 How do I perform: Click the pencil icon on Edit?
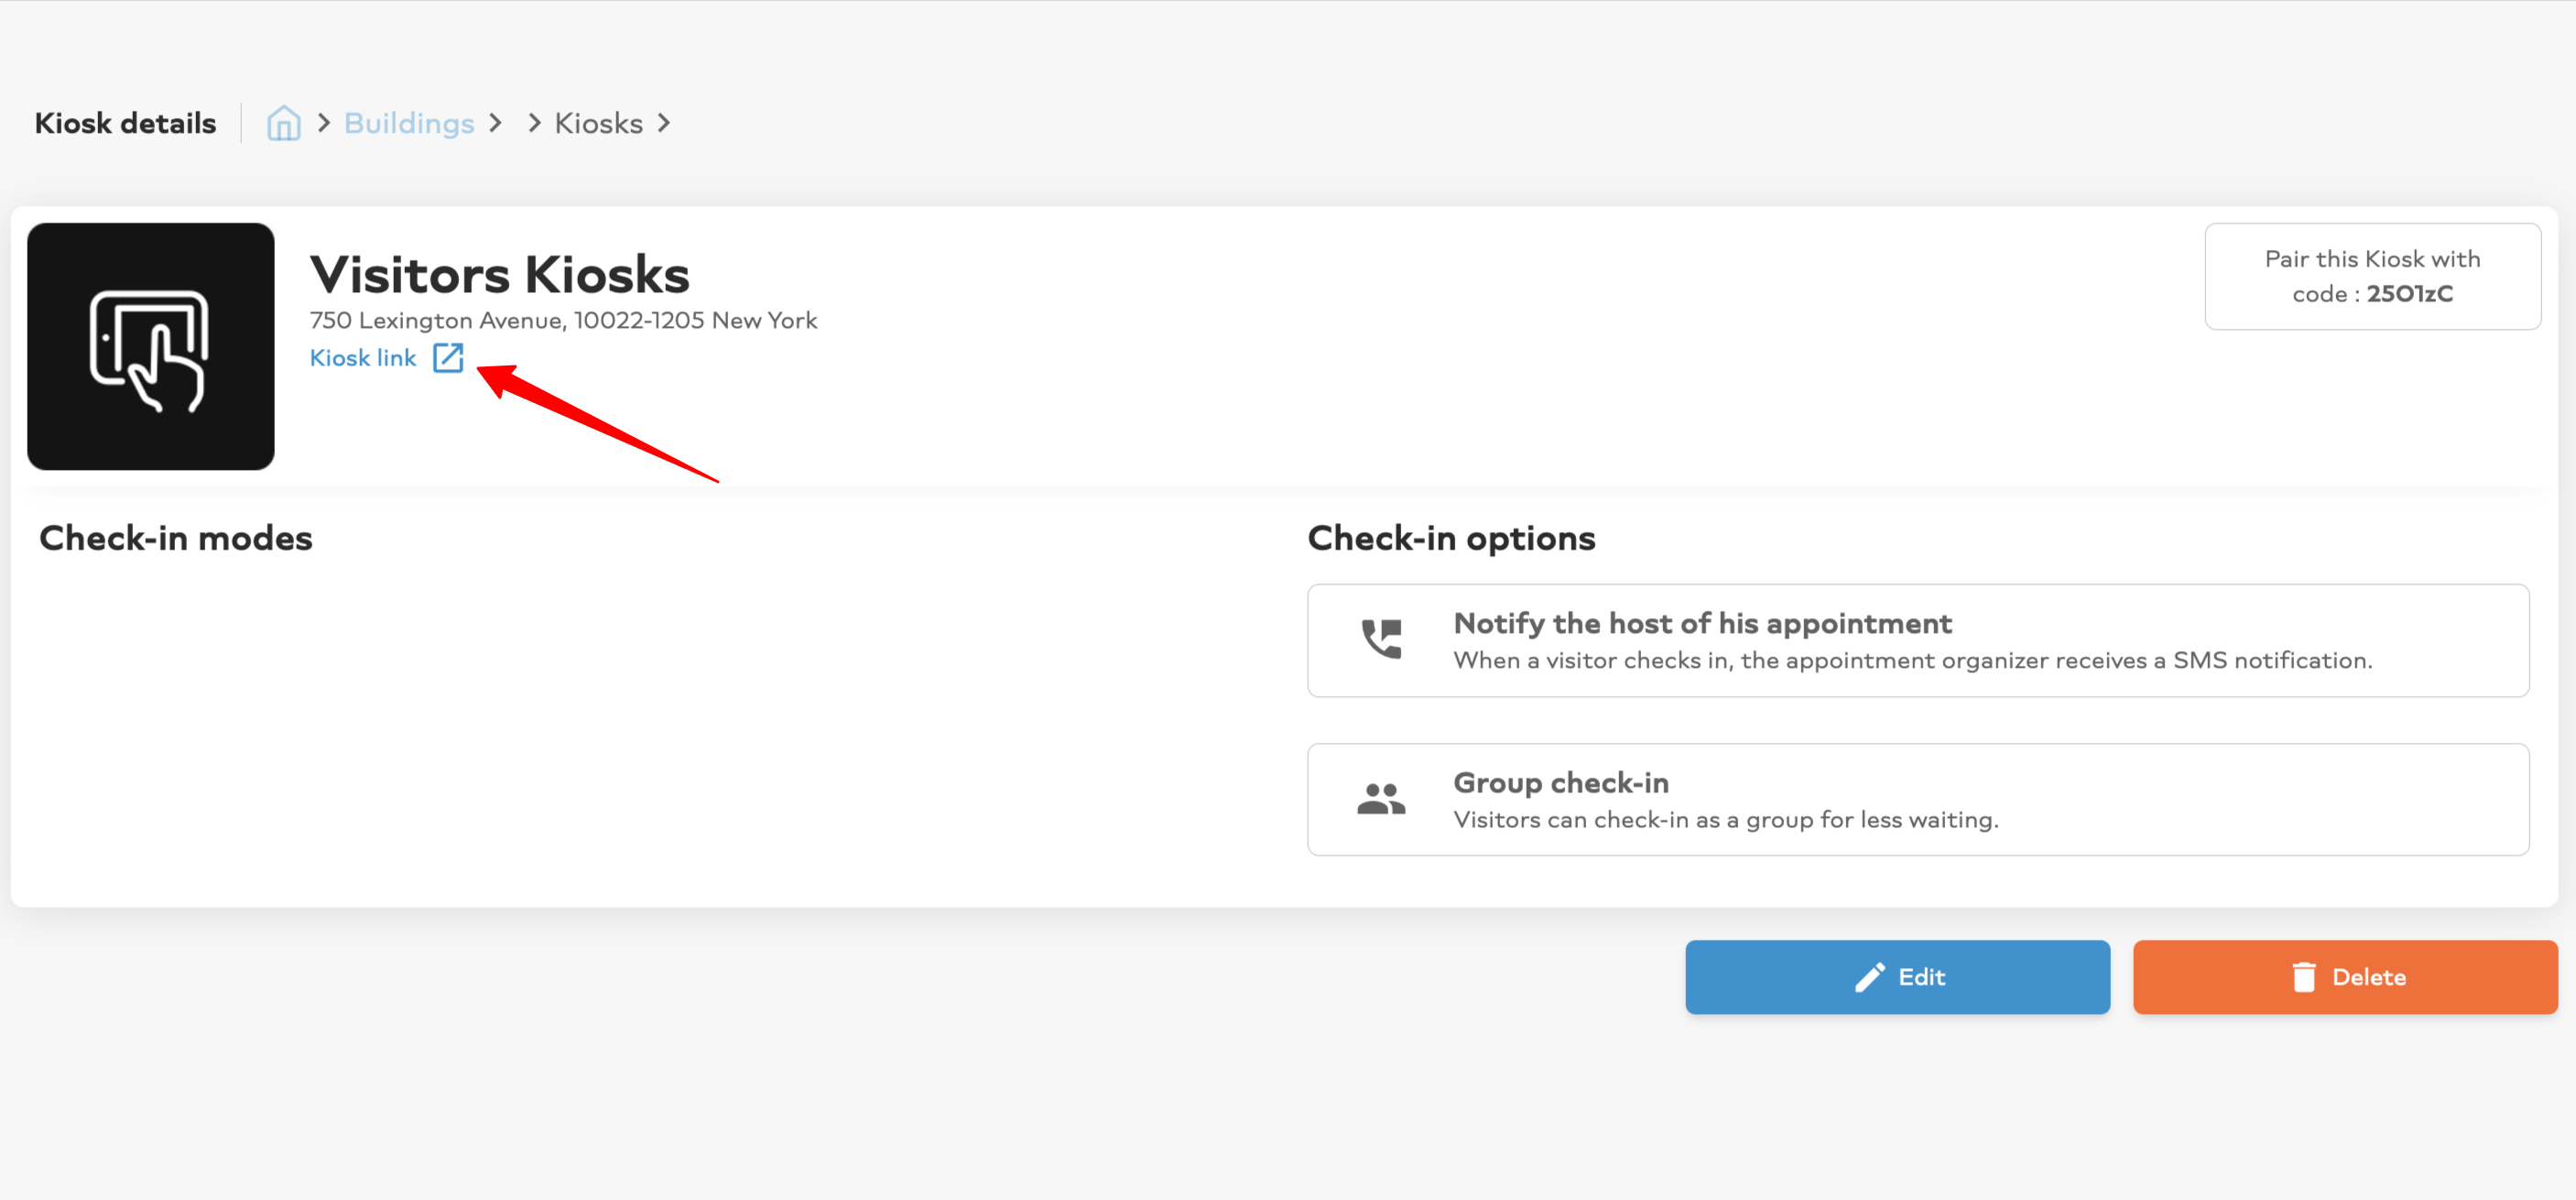click(1870, 977)
